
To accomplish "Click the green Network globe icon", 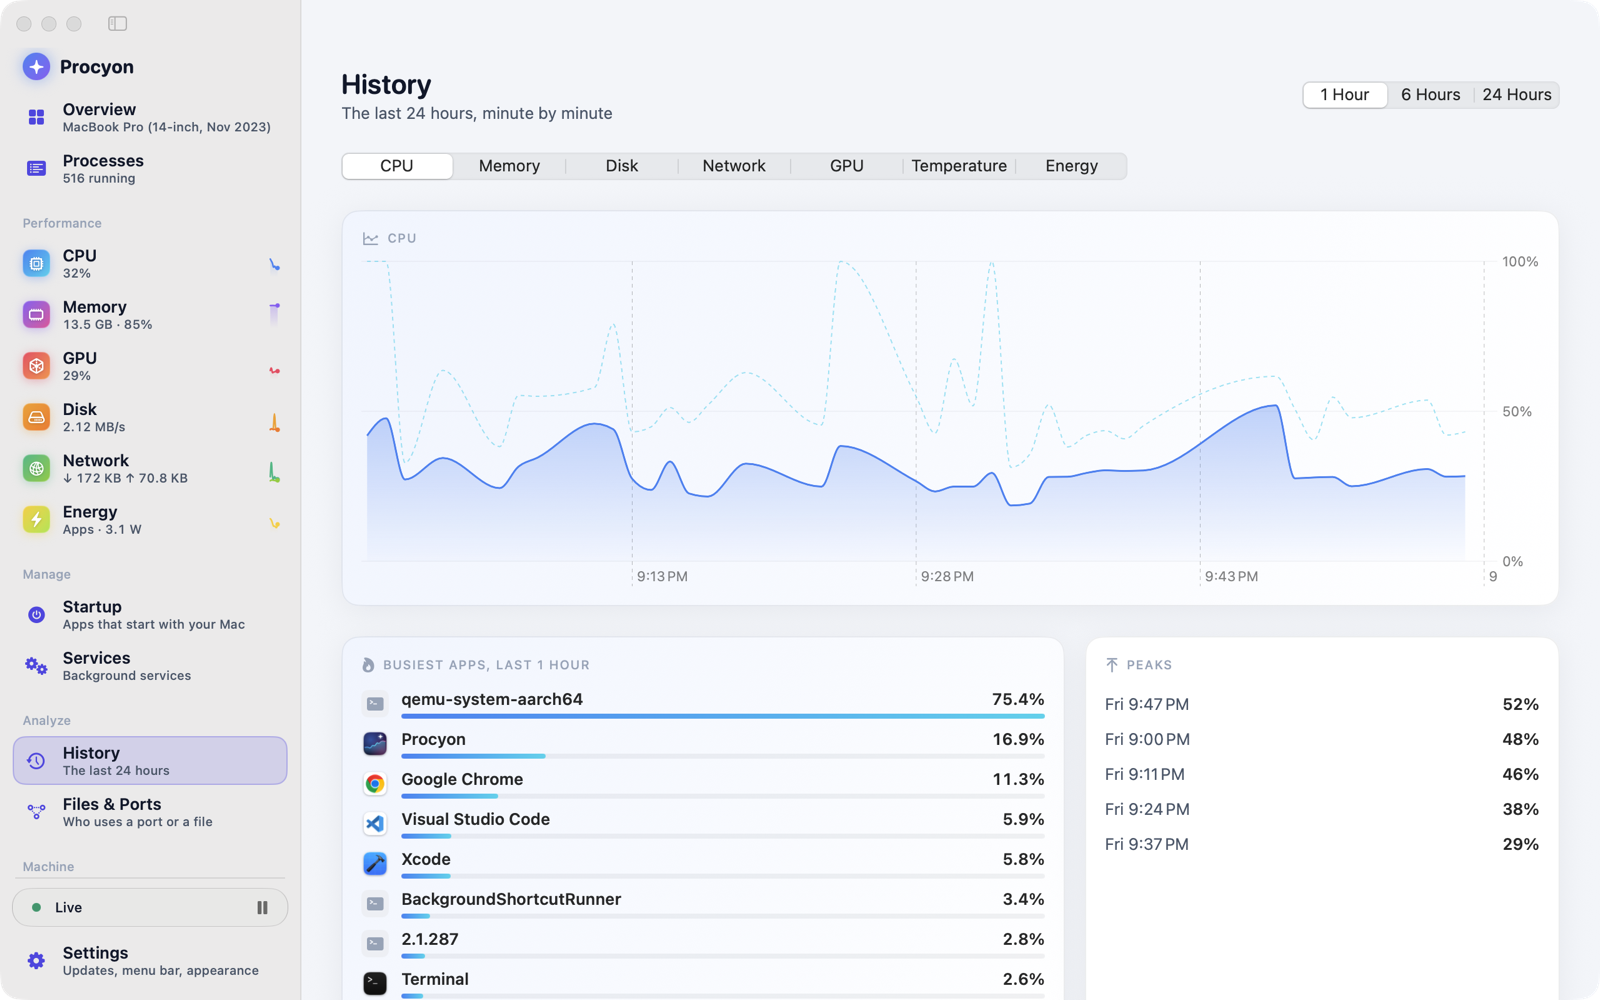I will [x=36, y=468].
